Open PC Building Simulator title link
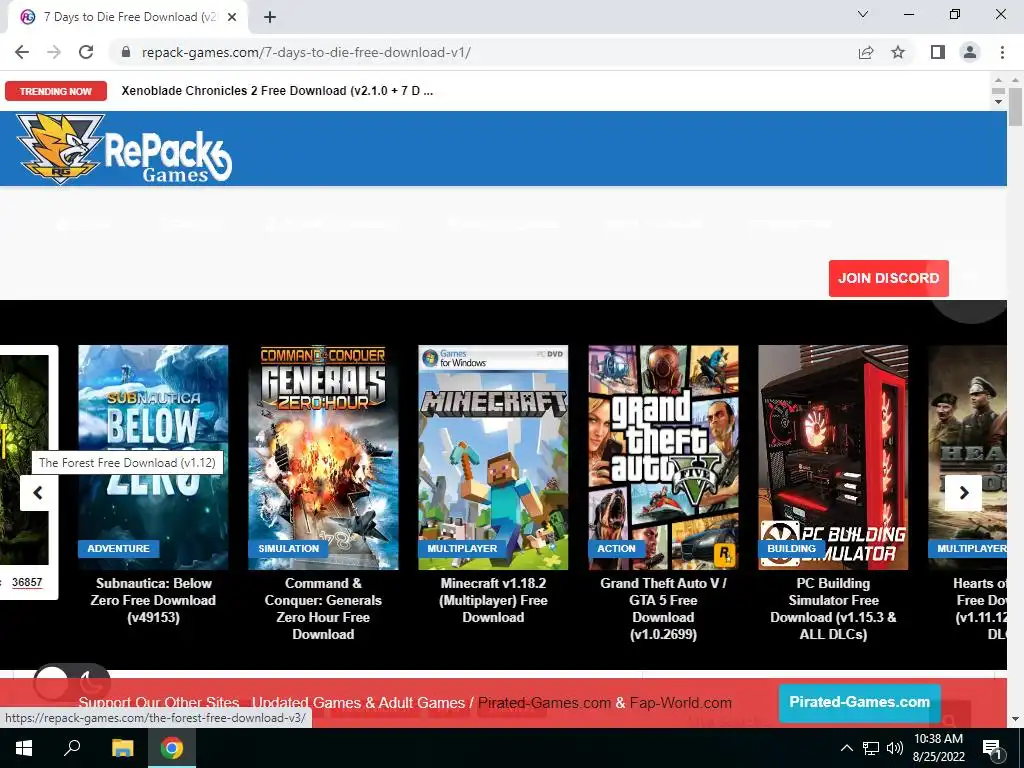The image size is (1024, 768). tap(833, 609)
